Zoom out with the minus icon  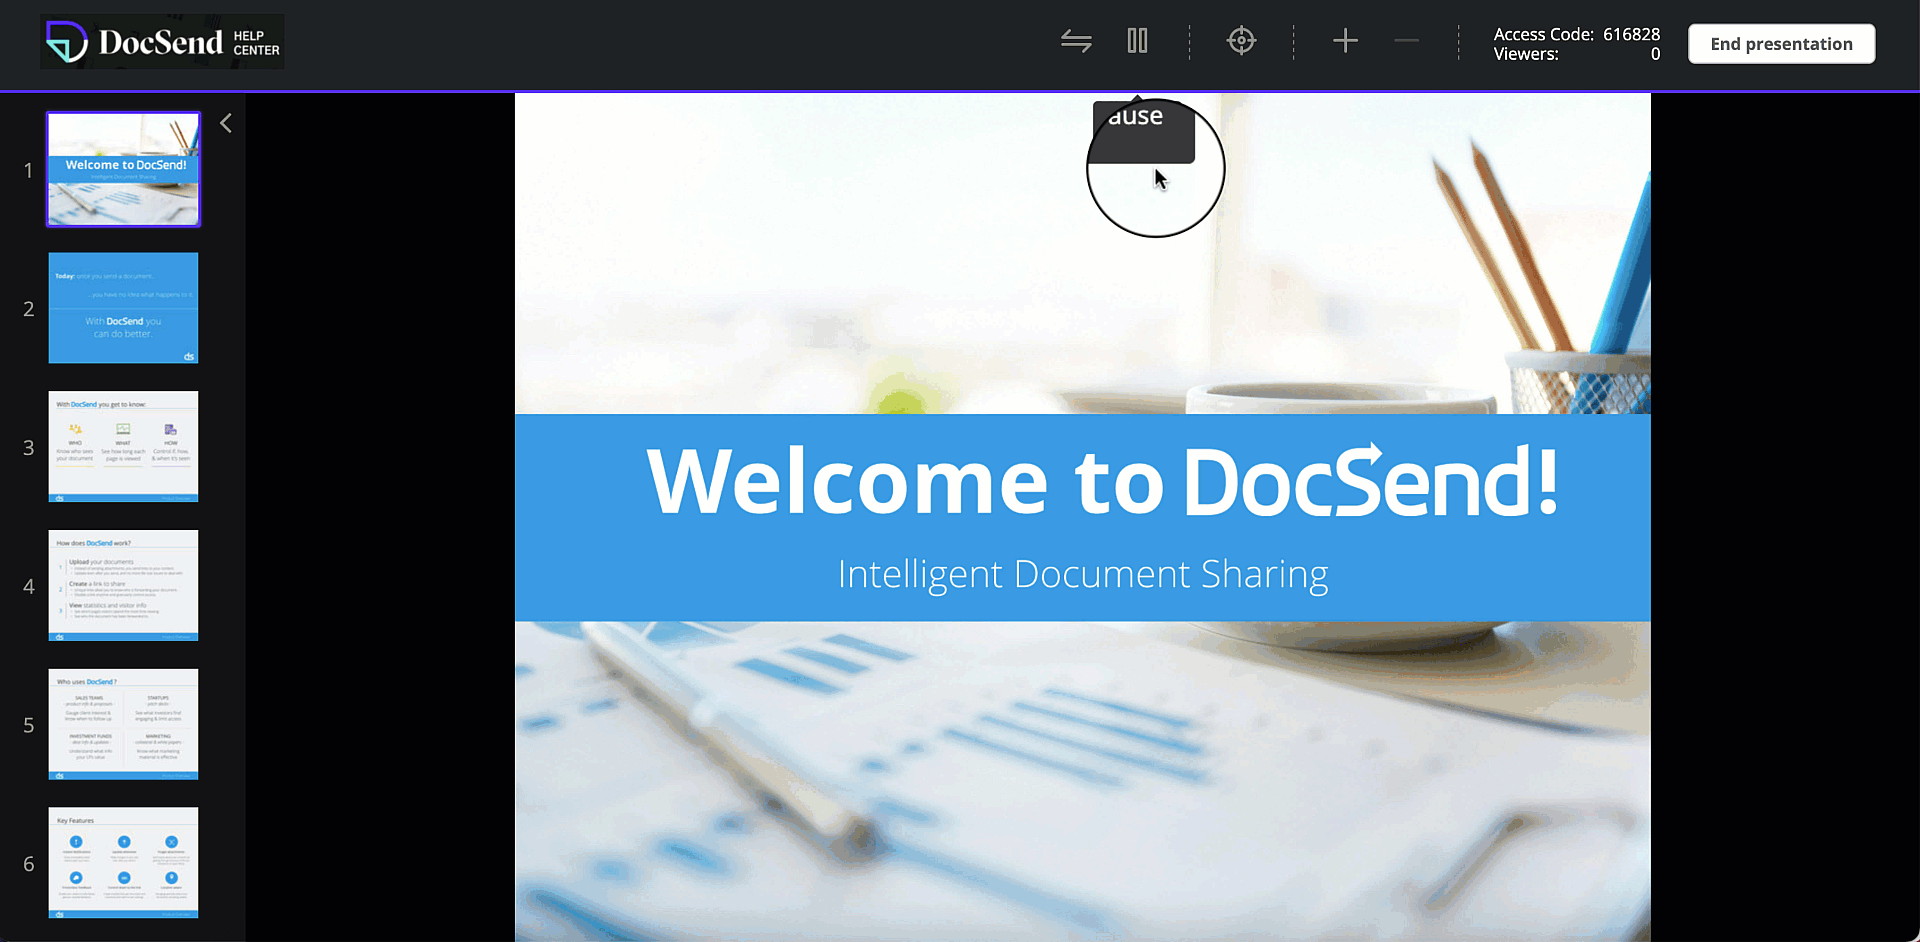point(1406,41)
